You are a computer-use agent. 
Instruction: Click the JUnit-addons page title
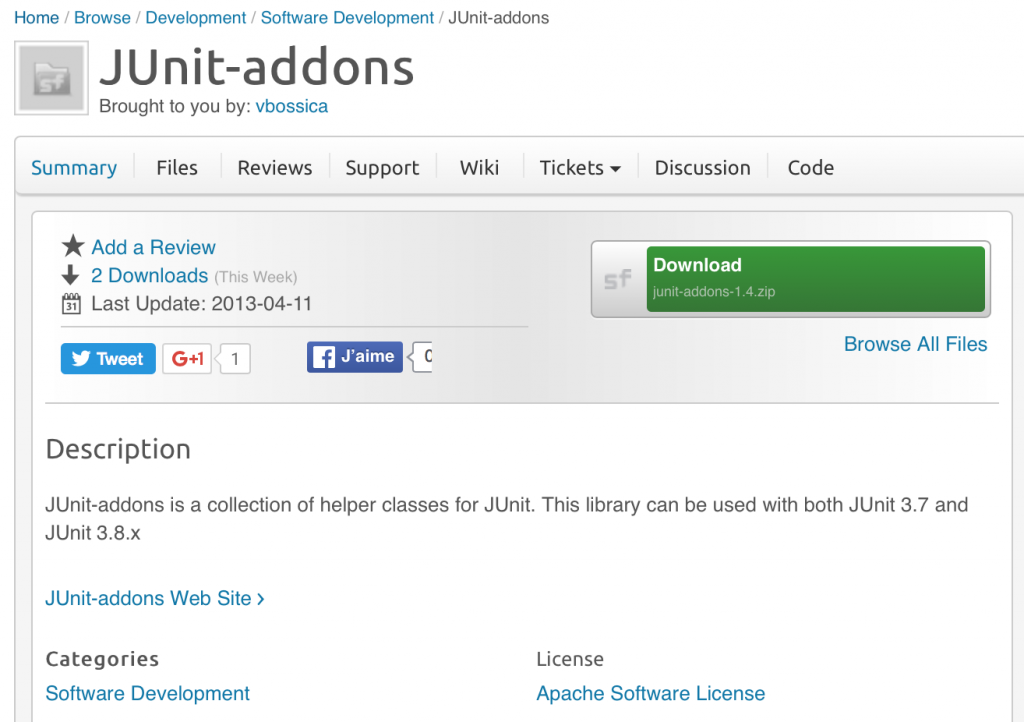[x=257, y=67]
